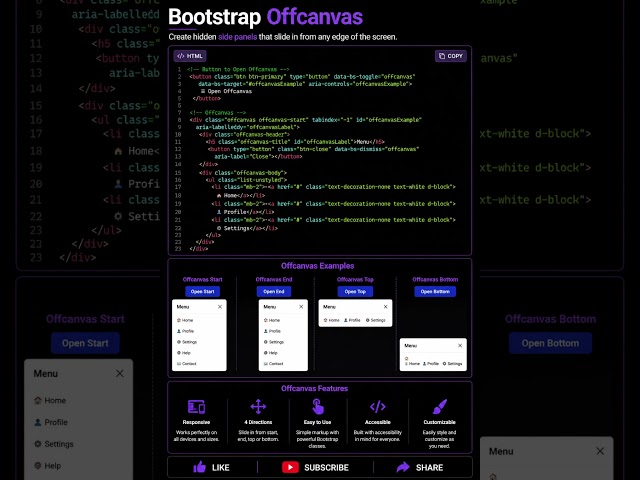Select Settings in the Offcanvas Top preview
The image size is (640, 480).
point(376,320)
